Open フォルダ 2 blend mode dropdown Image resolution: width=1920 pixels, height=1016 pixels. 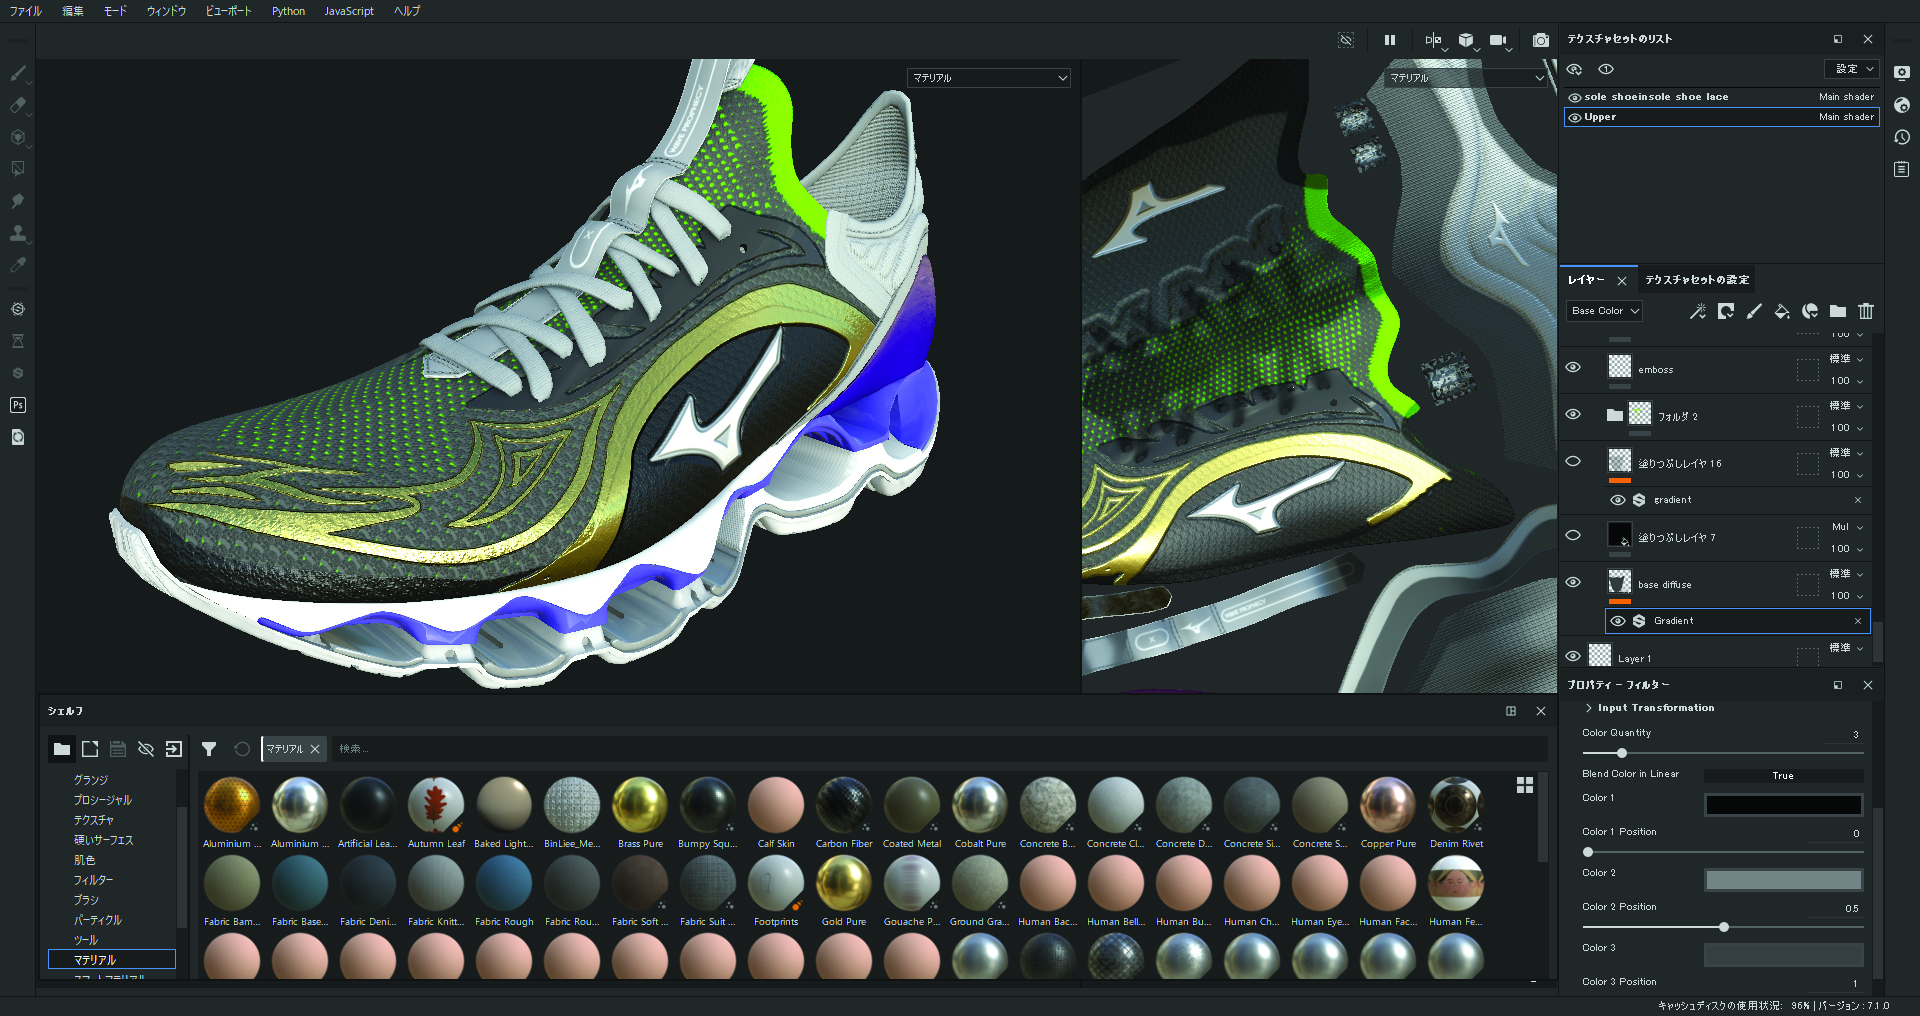(x=1847, y=406)
